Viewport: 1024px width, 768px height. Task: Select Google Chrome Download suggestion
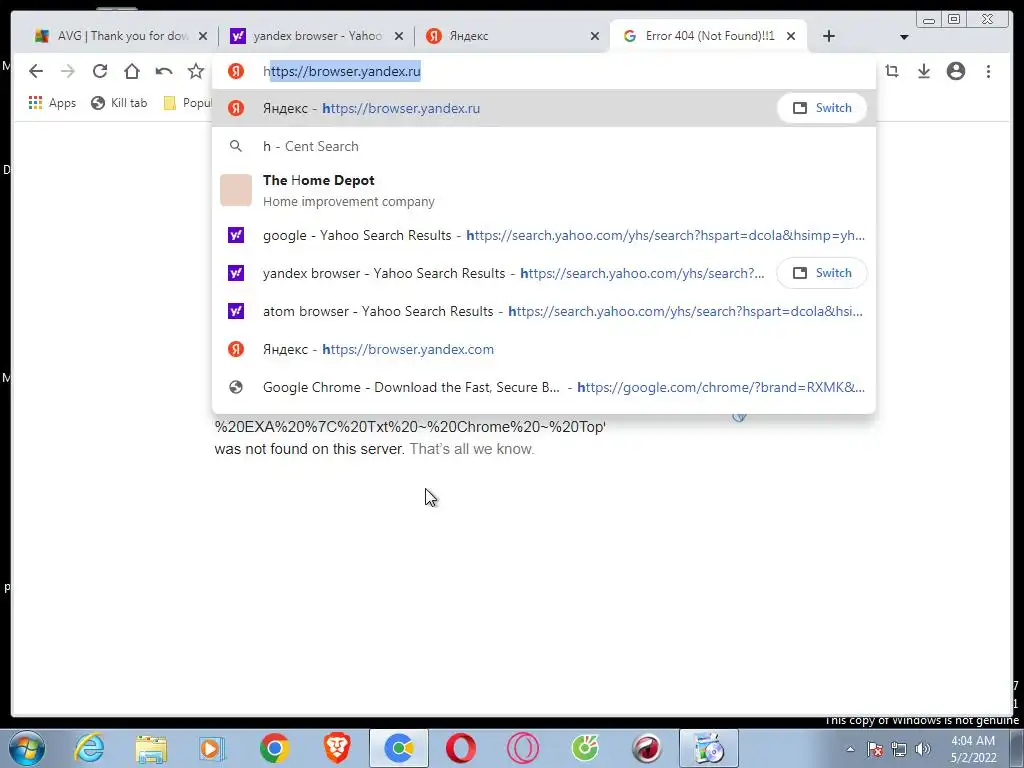point(543,387)
